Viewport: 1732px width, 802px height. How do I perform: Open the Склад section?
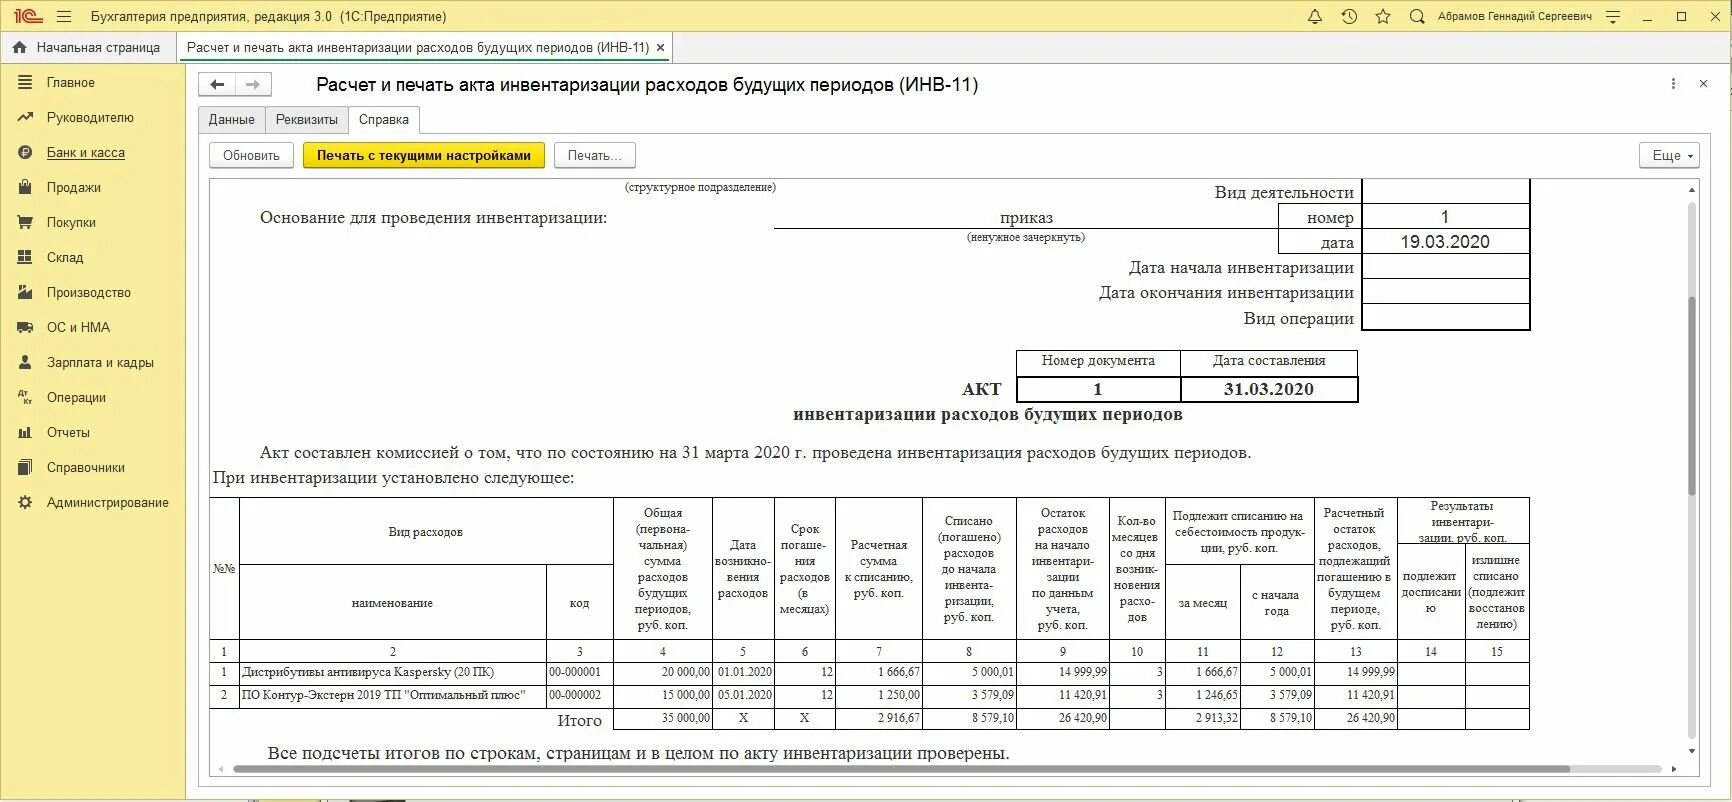tap(65, 258)
